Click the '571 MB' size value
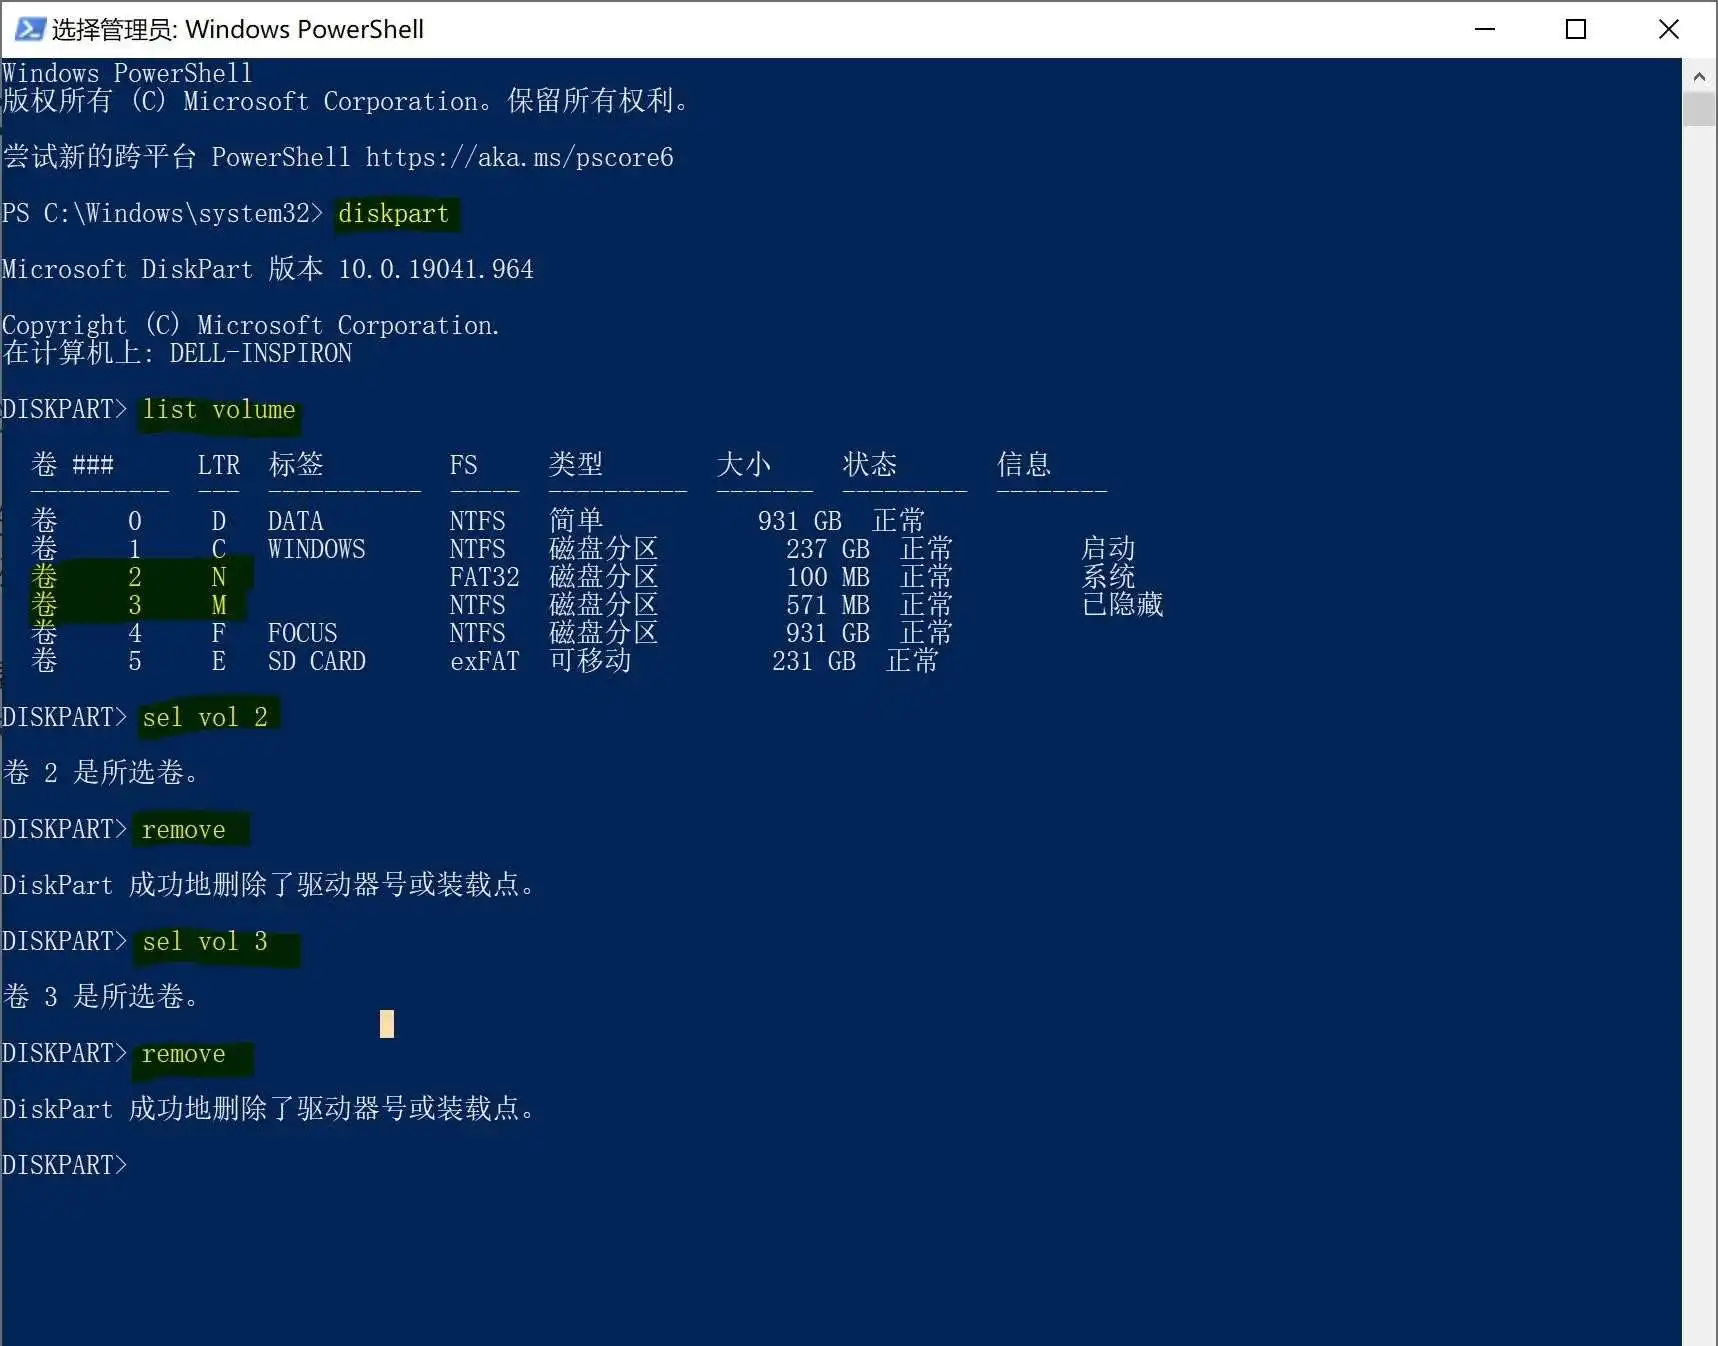The image size is (1718, 1346). pos(827,605)
